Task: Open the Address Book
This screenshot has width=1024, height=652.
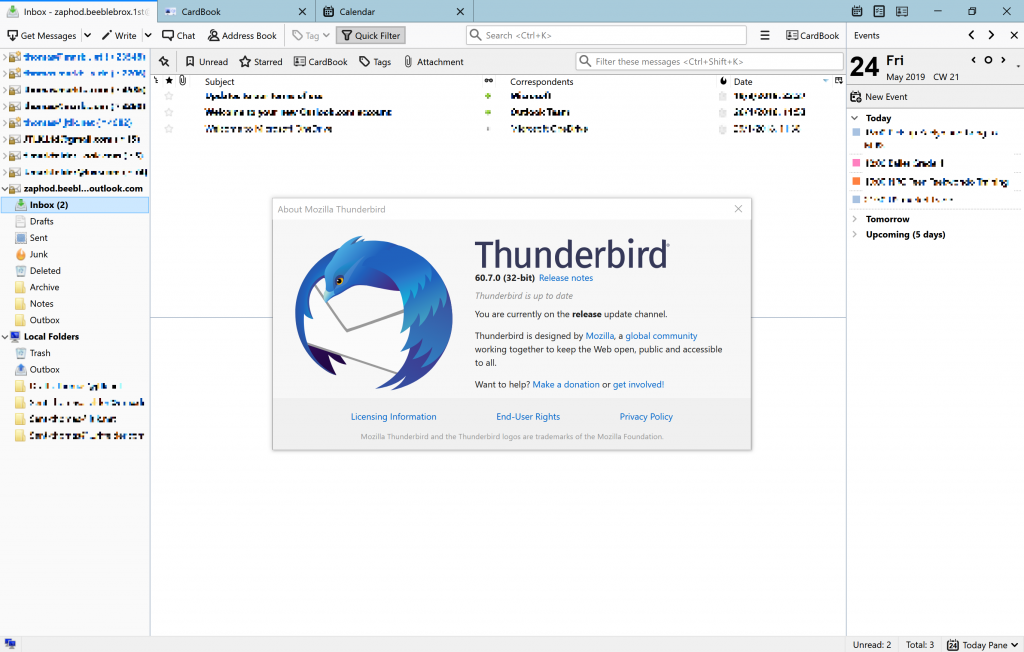Action: 242,35
